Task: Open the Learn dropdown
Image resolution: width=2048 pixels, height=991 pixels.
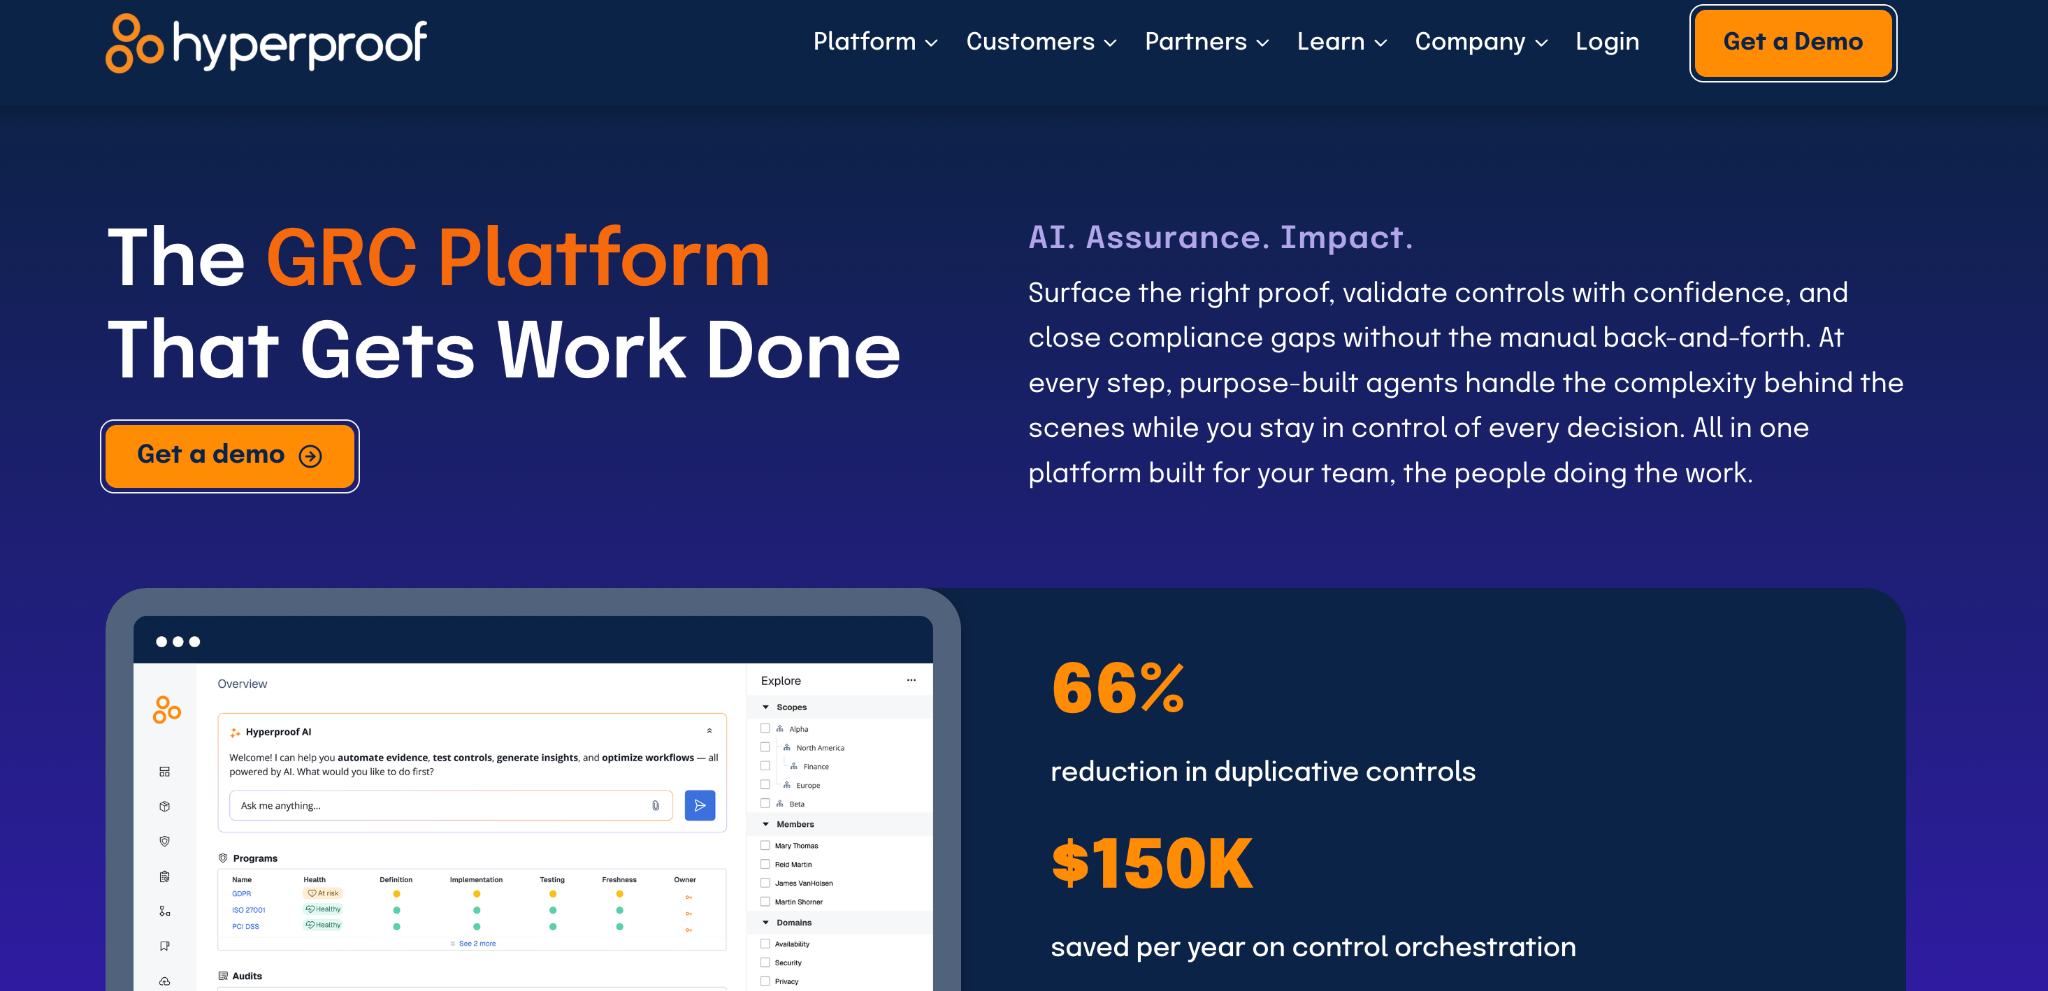Action: pyautogui.click(x=1342, y=42)
